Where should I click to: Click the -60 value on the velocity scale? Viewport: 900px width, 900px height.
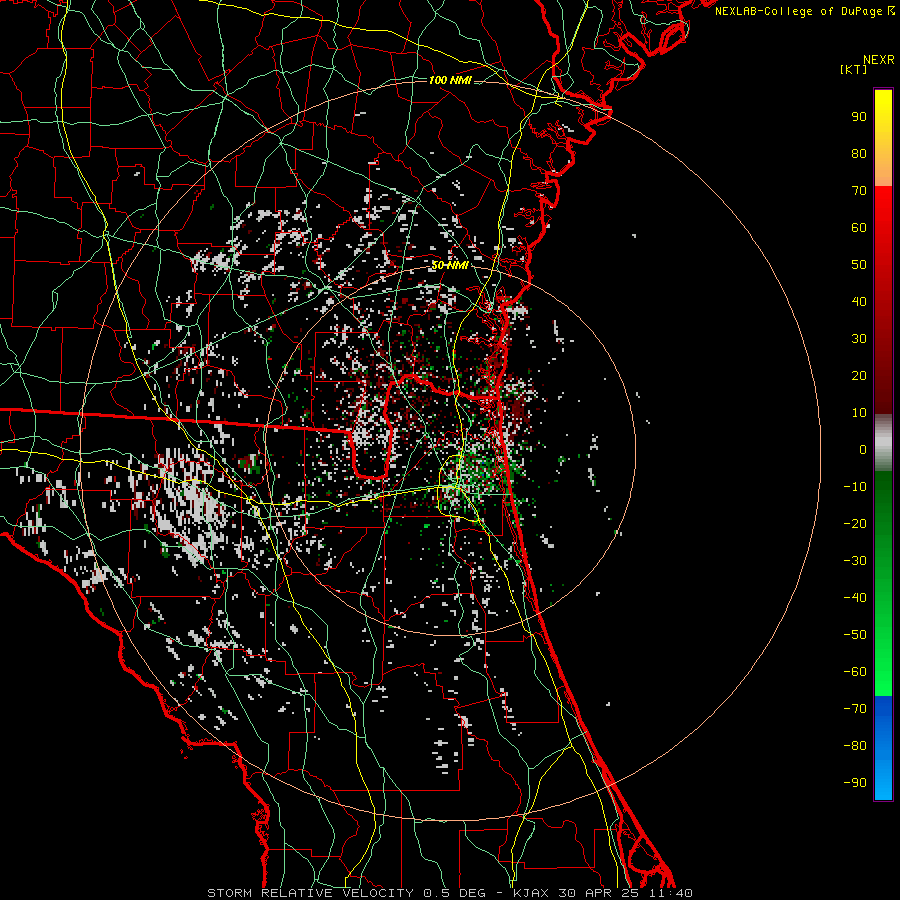855,672
